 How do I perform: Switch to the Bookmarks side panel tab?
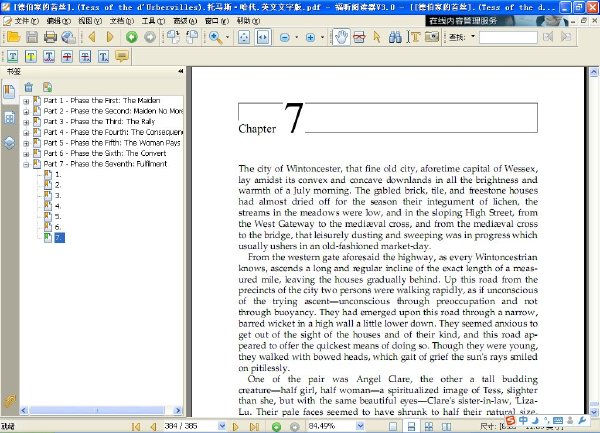[9, 91]
